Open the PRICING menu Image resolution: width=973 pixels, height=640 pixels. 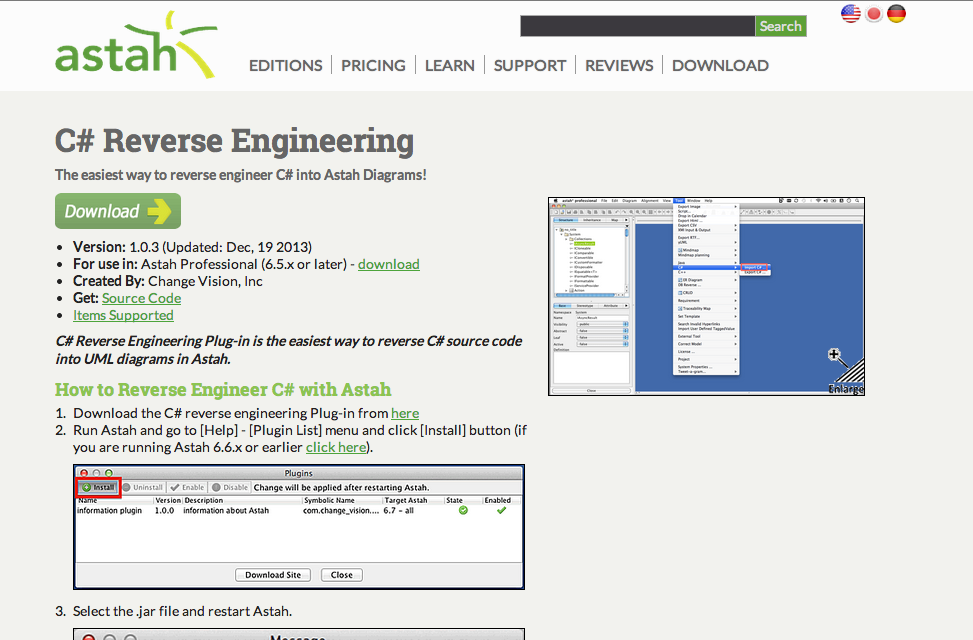pos(373,65)
